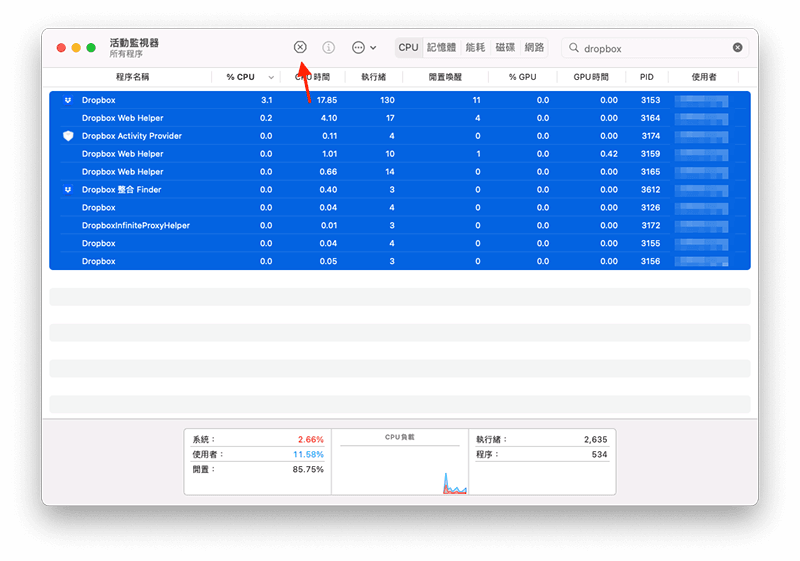Sort by PID column header
This screenshot has width=800, height=561.
pos(646,77)
